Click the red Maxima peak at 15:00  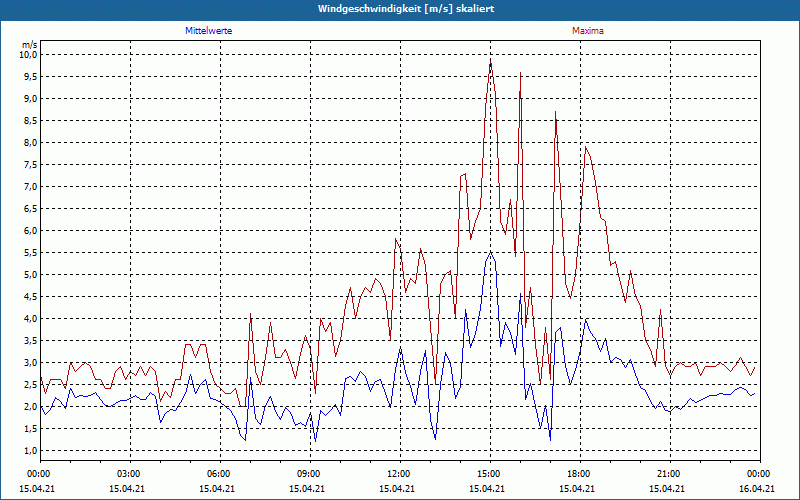(491, 62)
